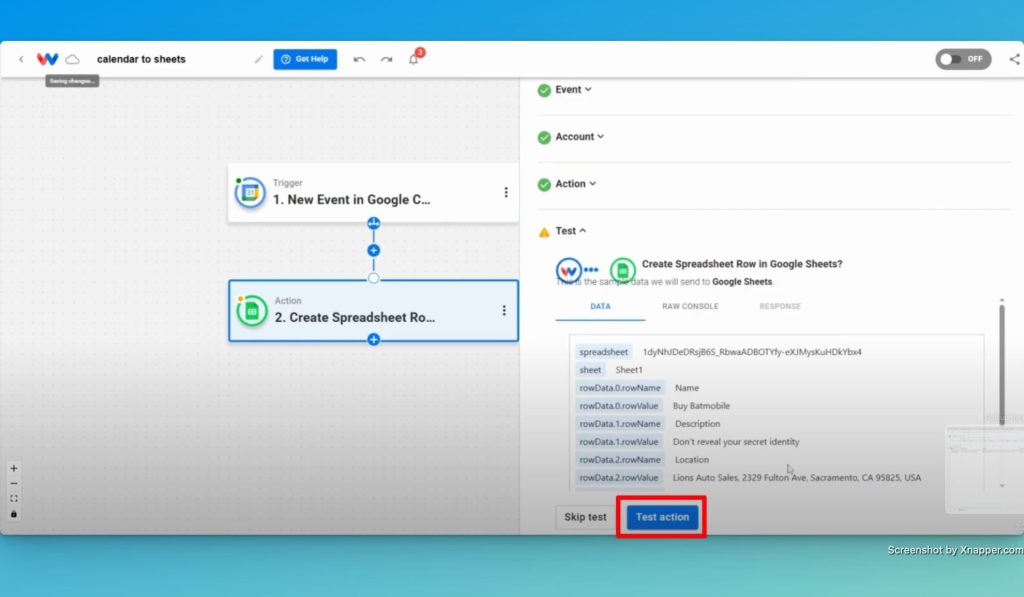Screen dimensions: 1024x597
Task: Open options menu for trigger step 1
Action: click(x=505, y=192)
